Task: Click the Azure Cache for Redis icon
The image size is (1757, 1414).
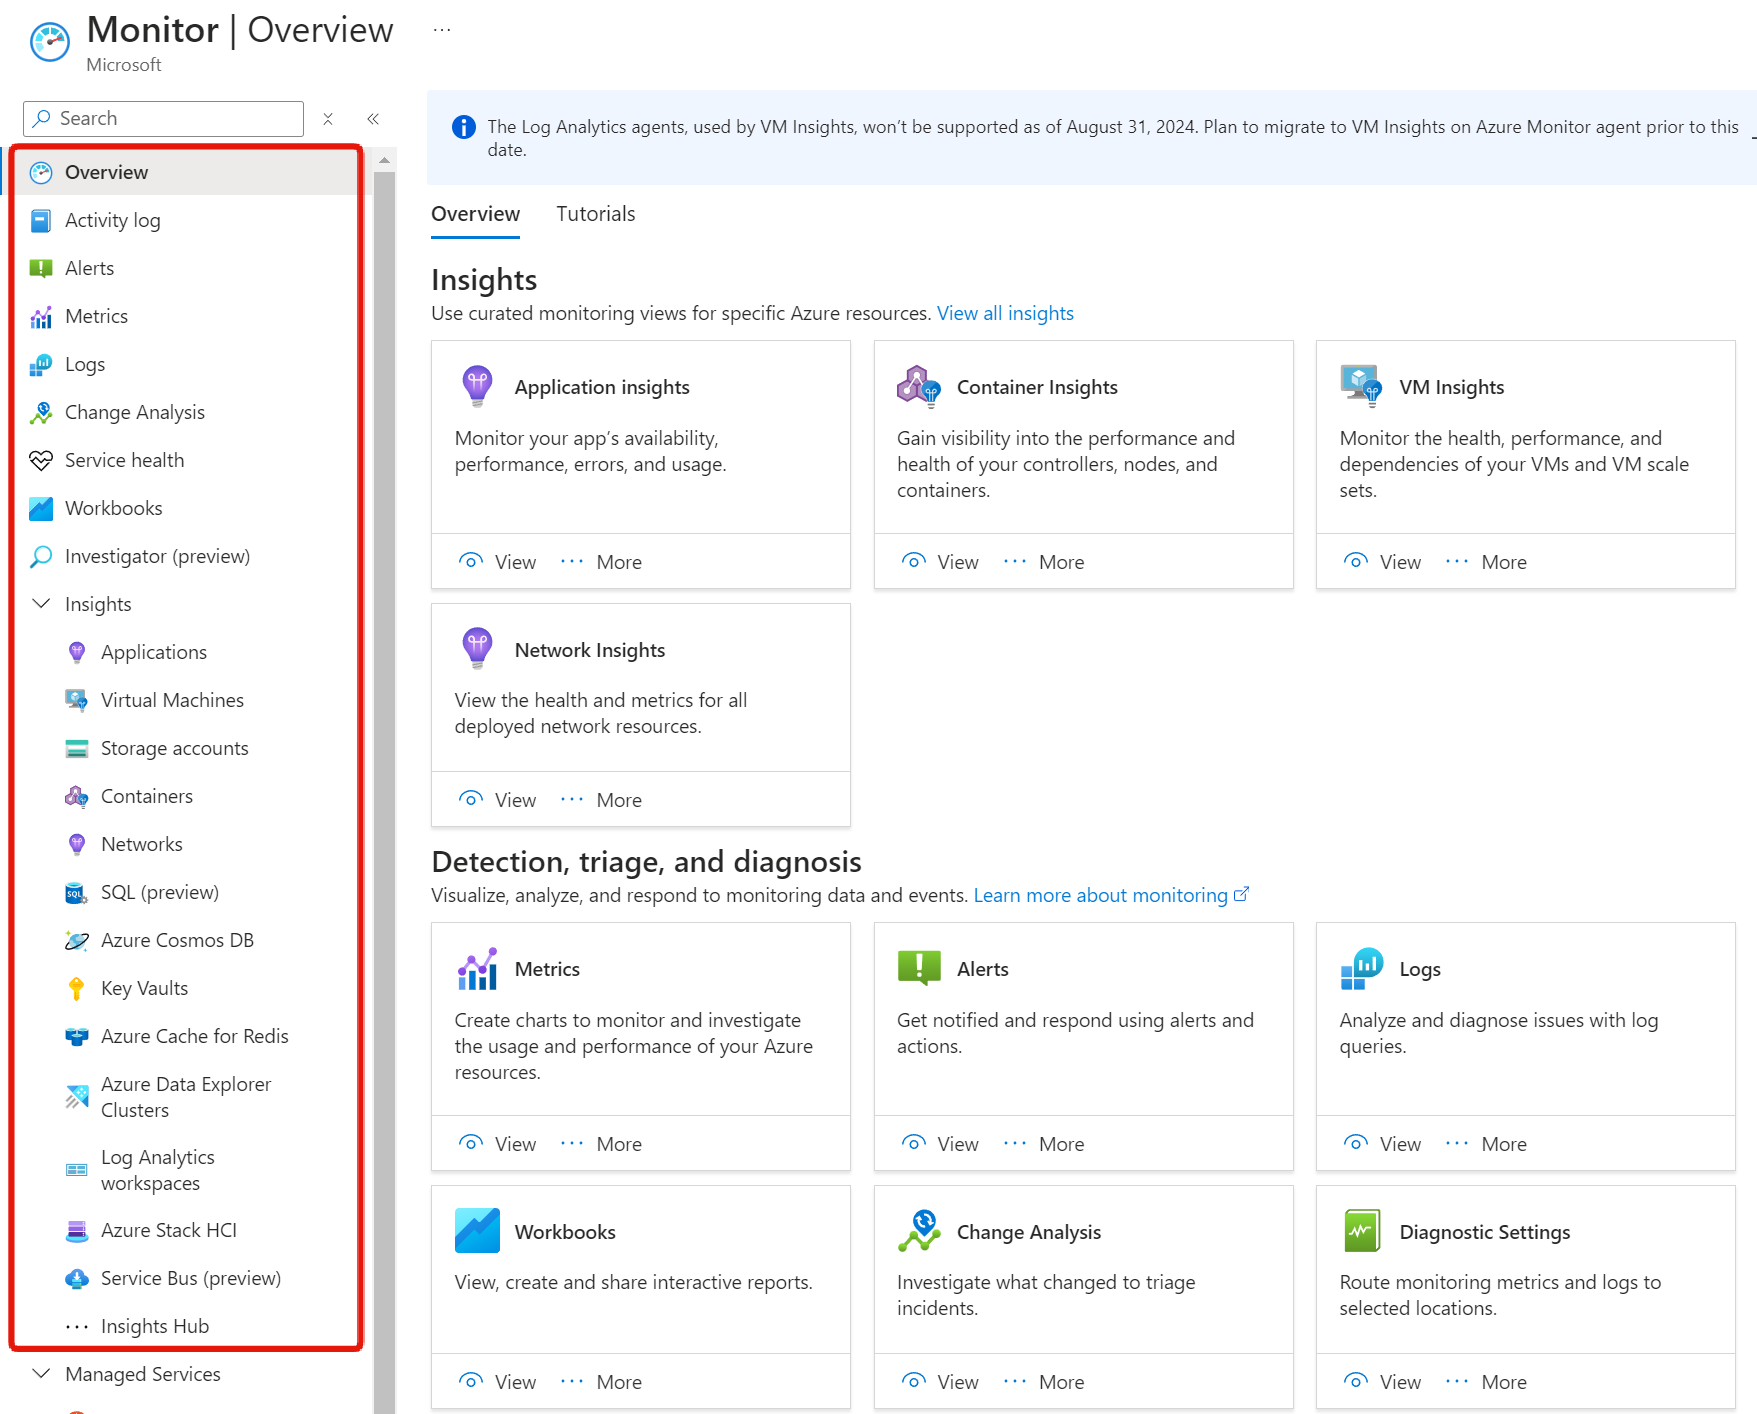Action: point(77,1036)
